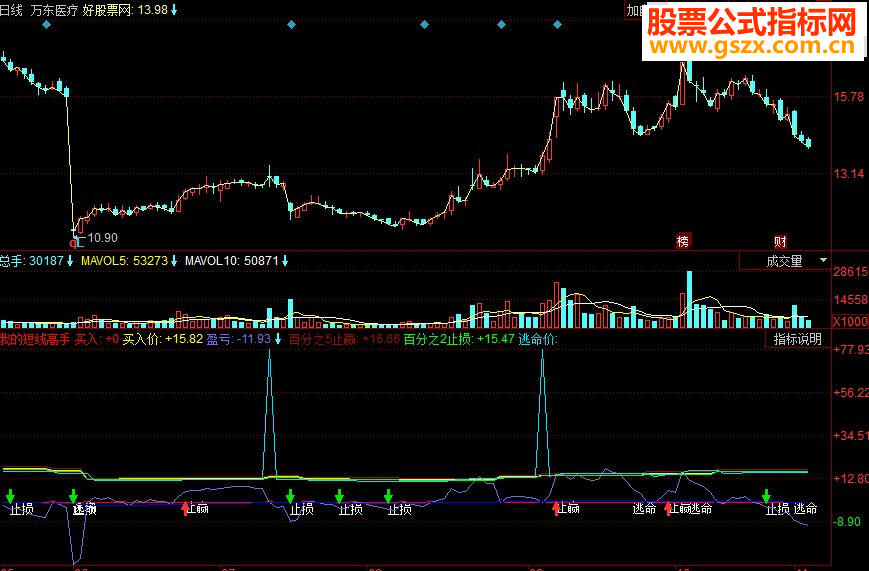Click the 我的短线高手 indicator name
Screen dimensions: 869x571
(x=35, y=339)
